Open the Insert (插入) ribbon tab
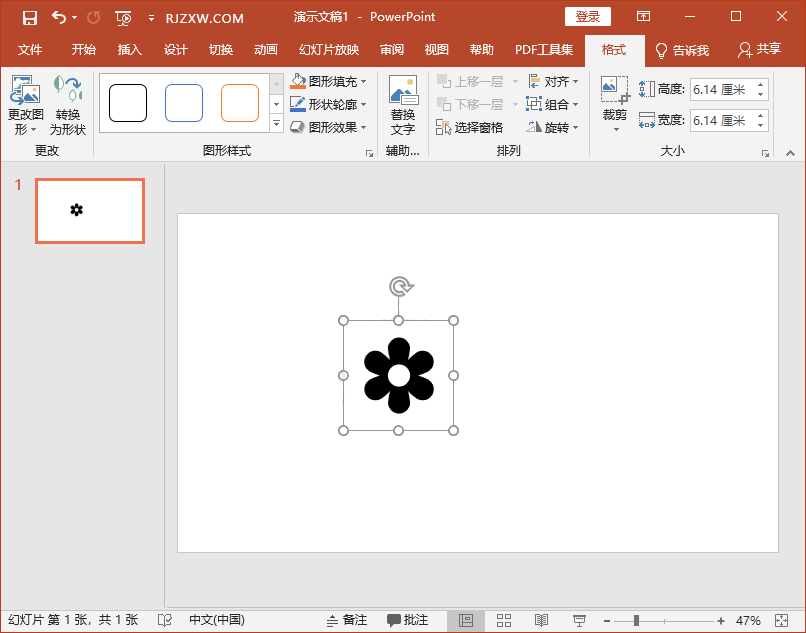The image size is (806, 633). coord(130,50)
